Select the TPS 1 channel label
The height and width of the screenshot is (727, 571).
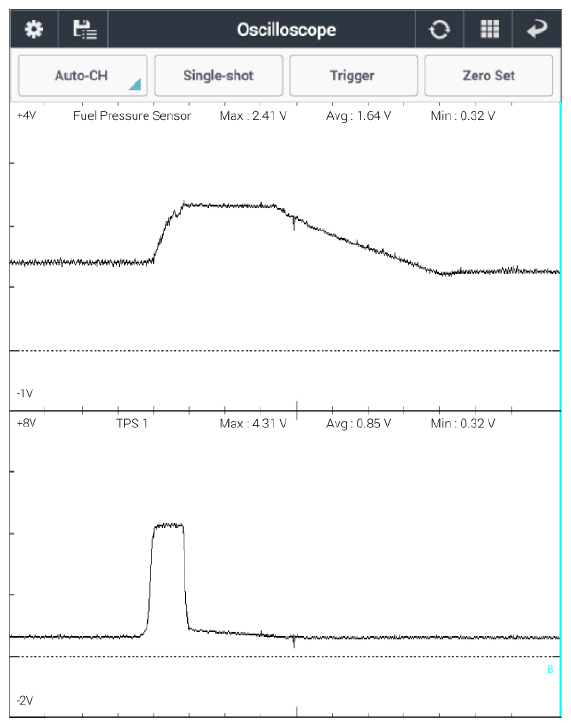pos(132,423)
